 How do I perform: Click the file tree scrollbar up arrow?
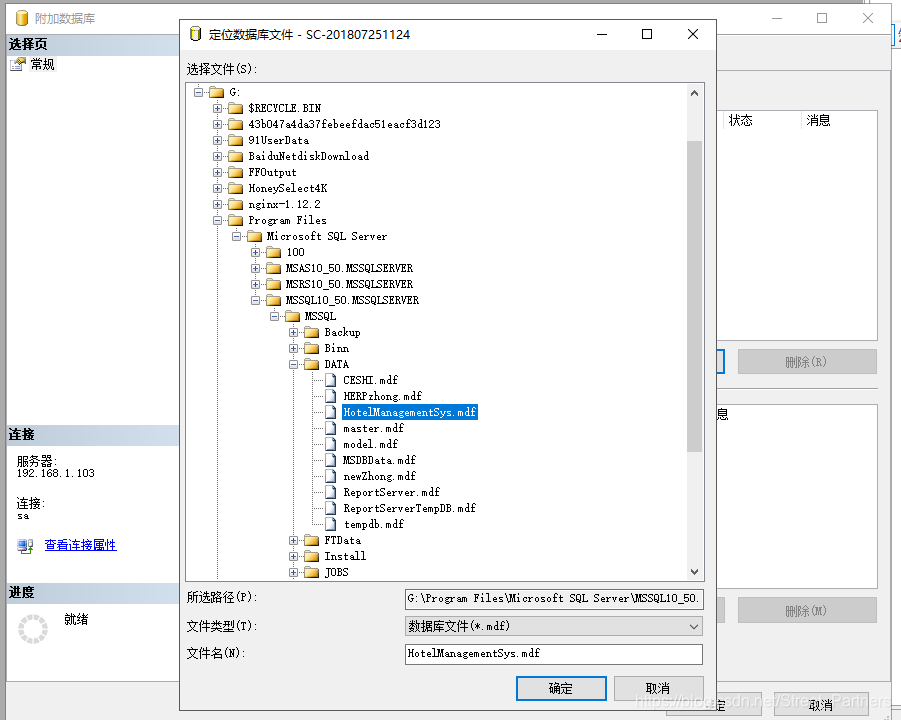[695, 93]
